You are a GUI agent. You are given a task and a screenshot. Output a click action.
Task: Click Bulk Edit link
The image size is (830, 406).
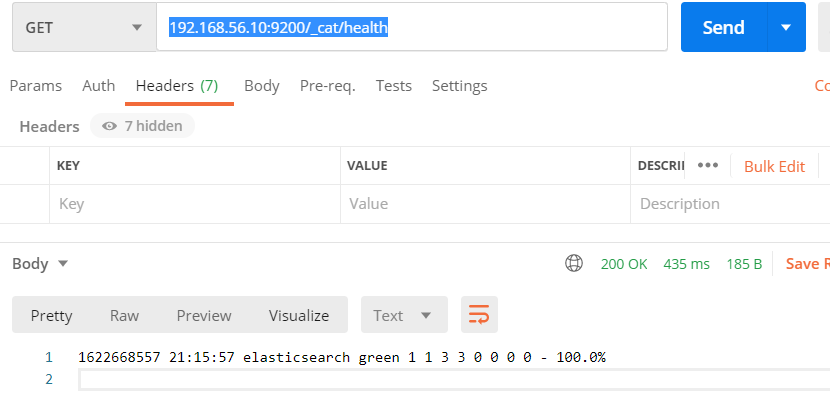point(774,166)
